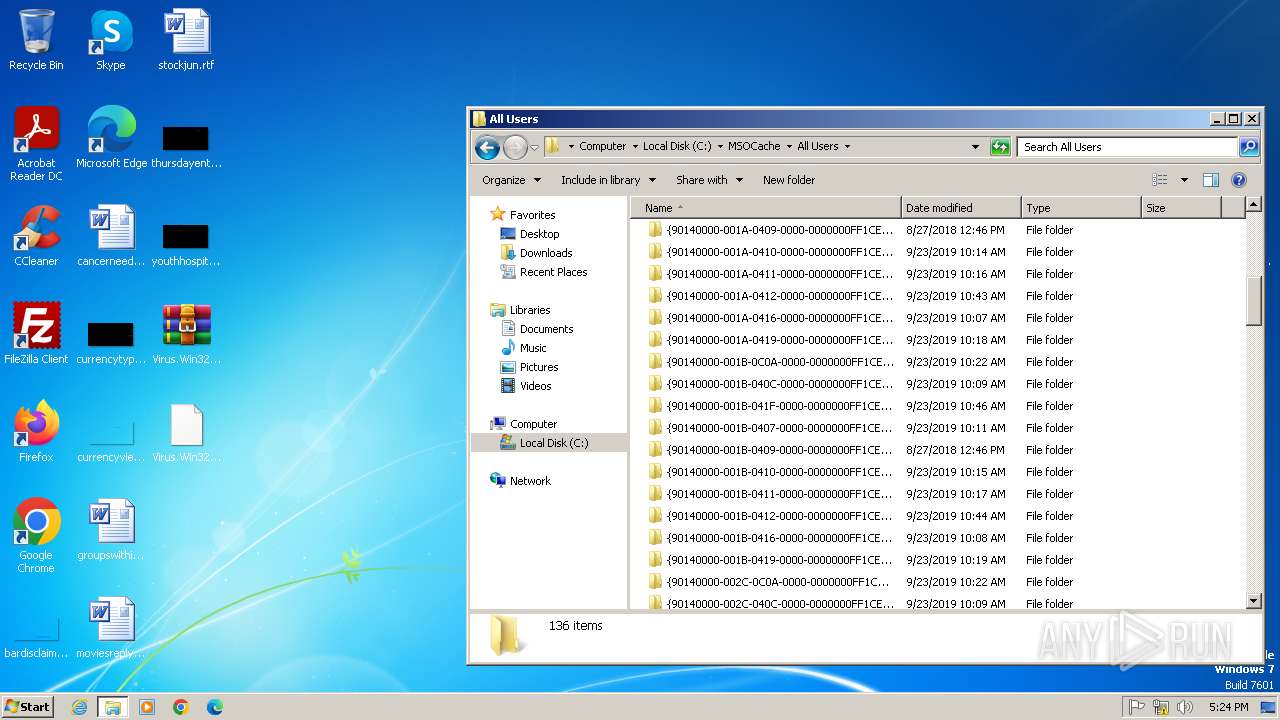1280x720 pixels.
Task: Select the Virus.Win32 WinRAR archive icon
Action: click(x=186, y=334)
